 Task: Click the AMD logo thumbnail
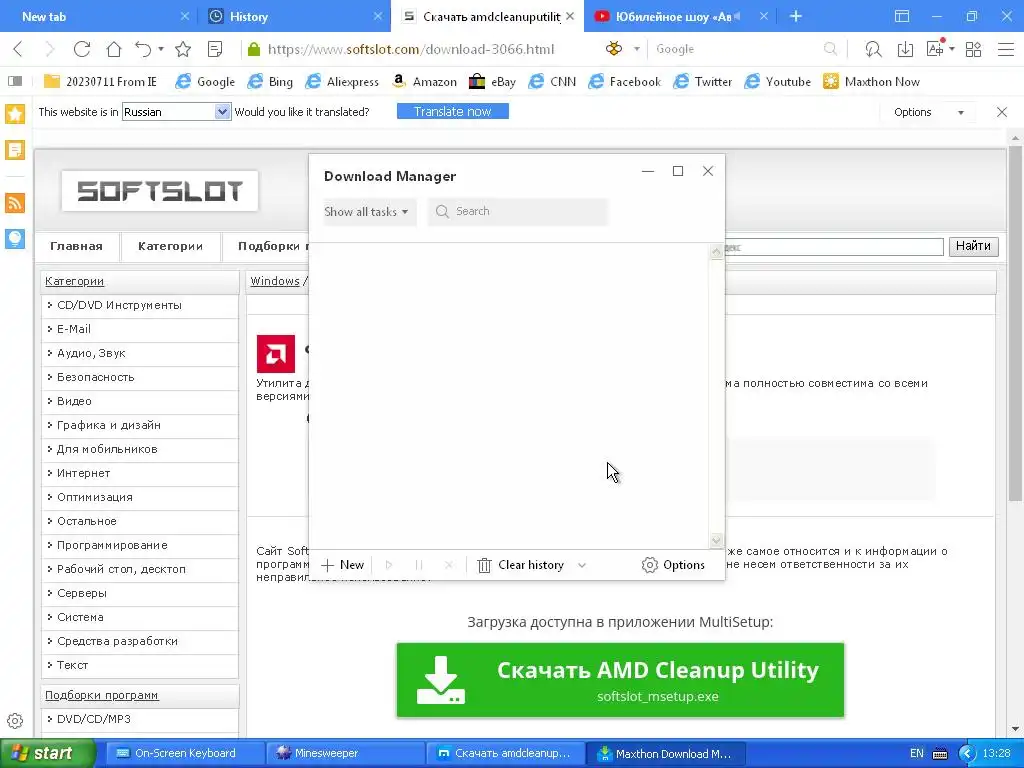click(x=276, y=354)
